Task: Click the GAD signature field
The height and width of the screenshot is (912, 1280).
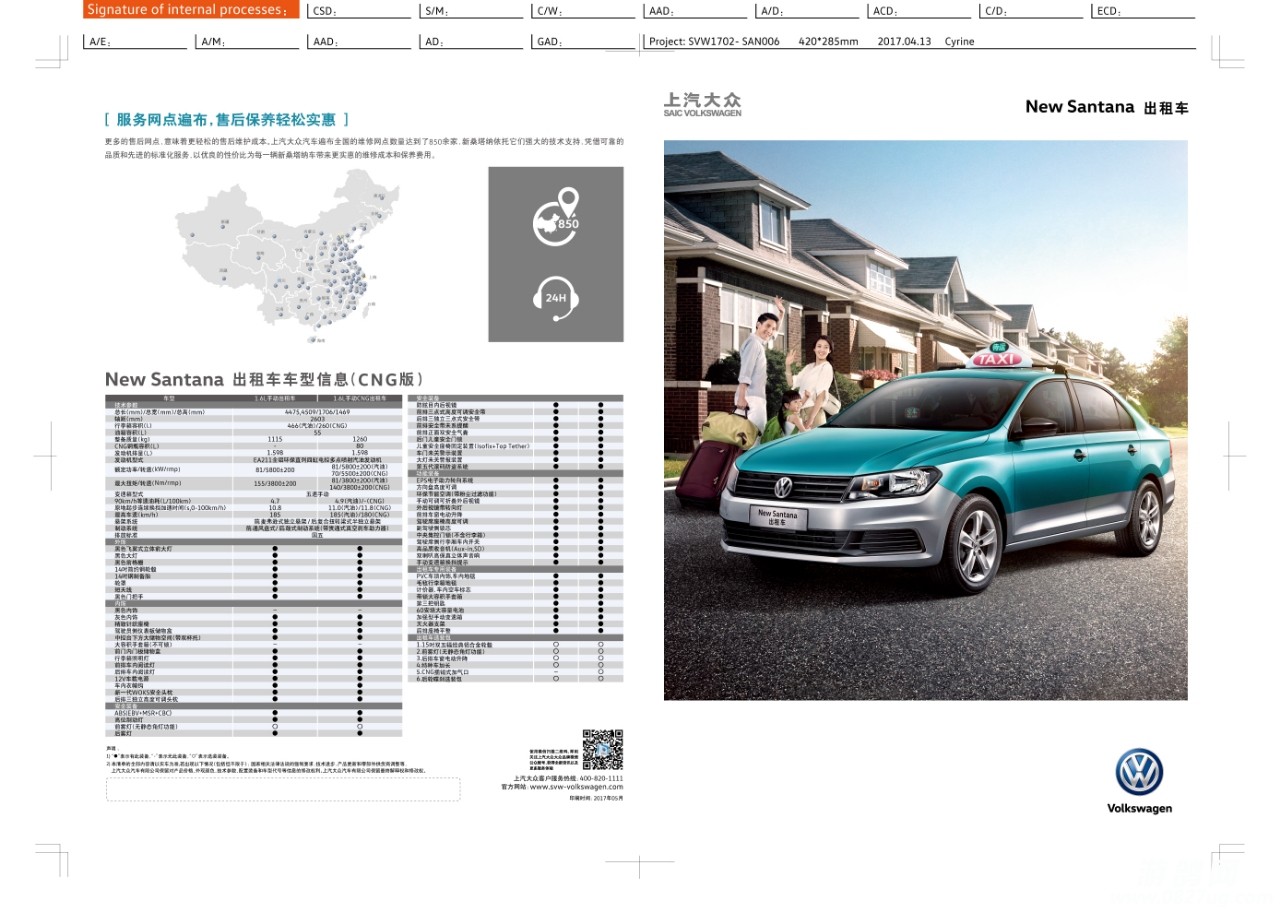Action: point(584,41)
